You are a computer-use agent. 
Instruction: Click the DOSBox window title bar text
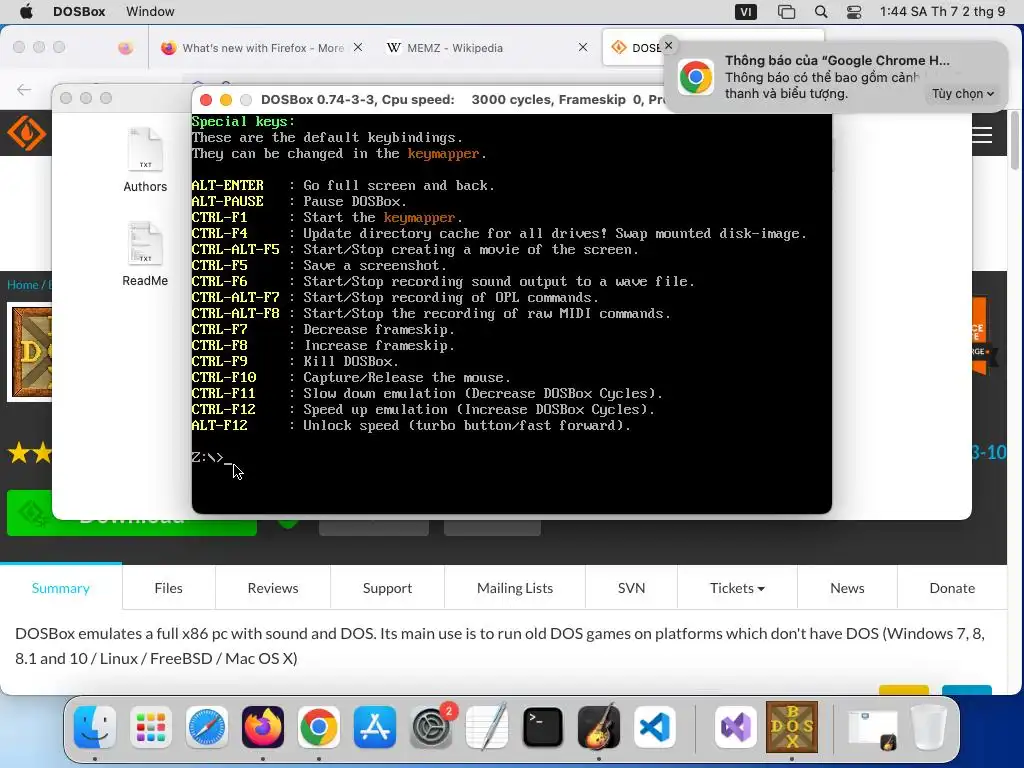pos(461,99)
